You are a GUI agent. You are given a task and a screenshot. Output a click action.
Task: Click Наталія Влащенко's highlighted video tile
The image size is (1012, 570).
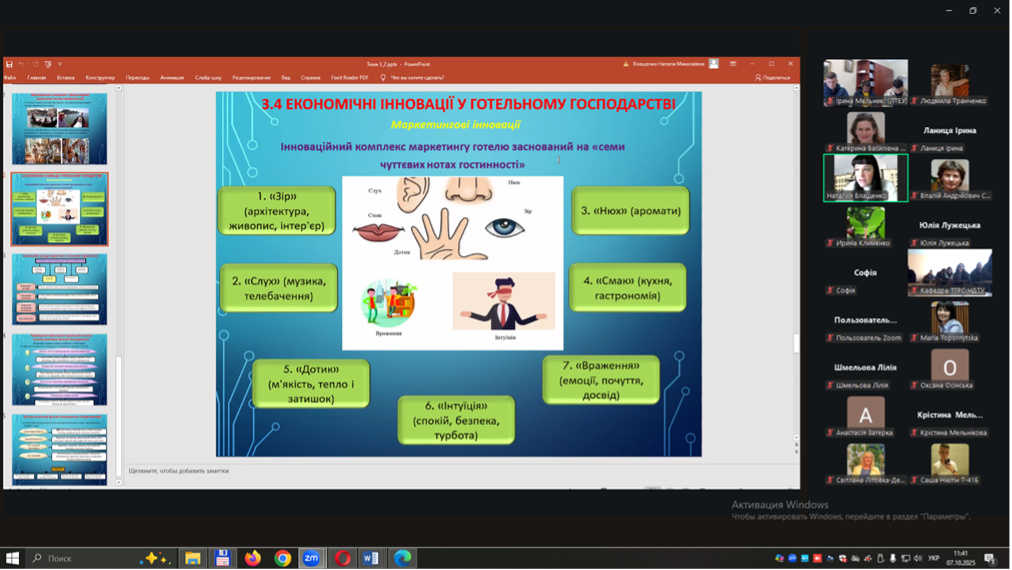(865, 175)
